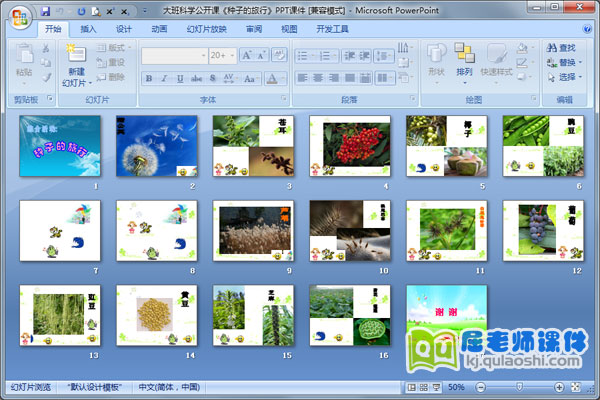Screen dimensions: 600x400
Task: Toggle Align Right paragraph button
Action: pos(334,78)
